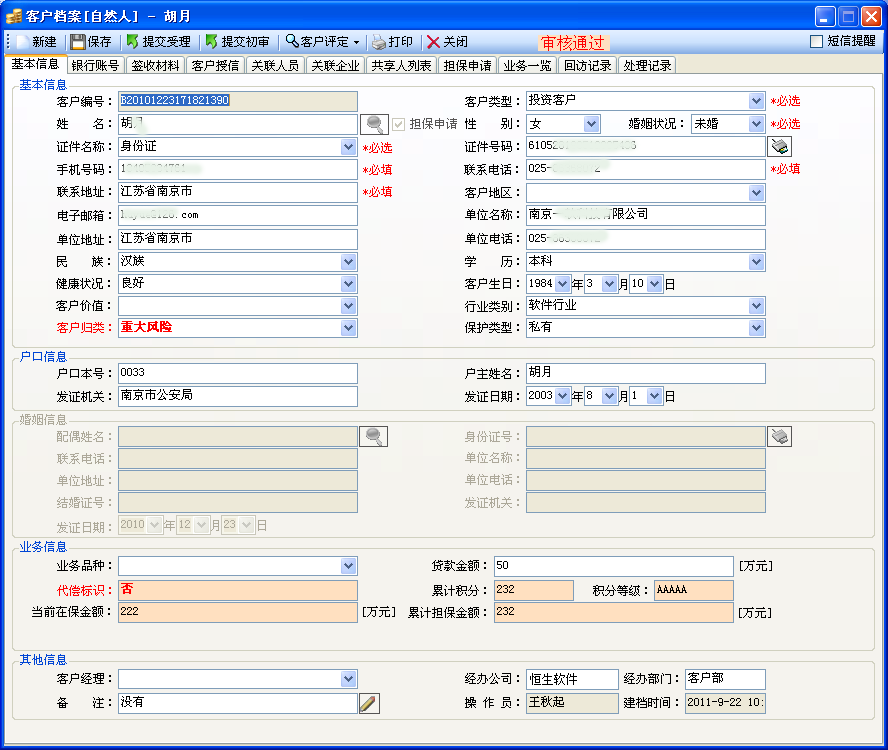Image resolution: width=888 pixels, height=750 pixels.
Task: Open the 保护类型 dropdown
Action: (757, 327)
